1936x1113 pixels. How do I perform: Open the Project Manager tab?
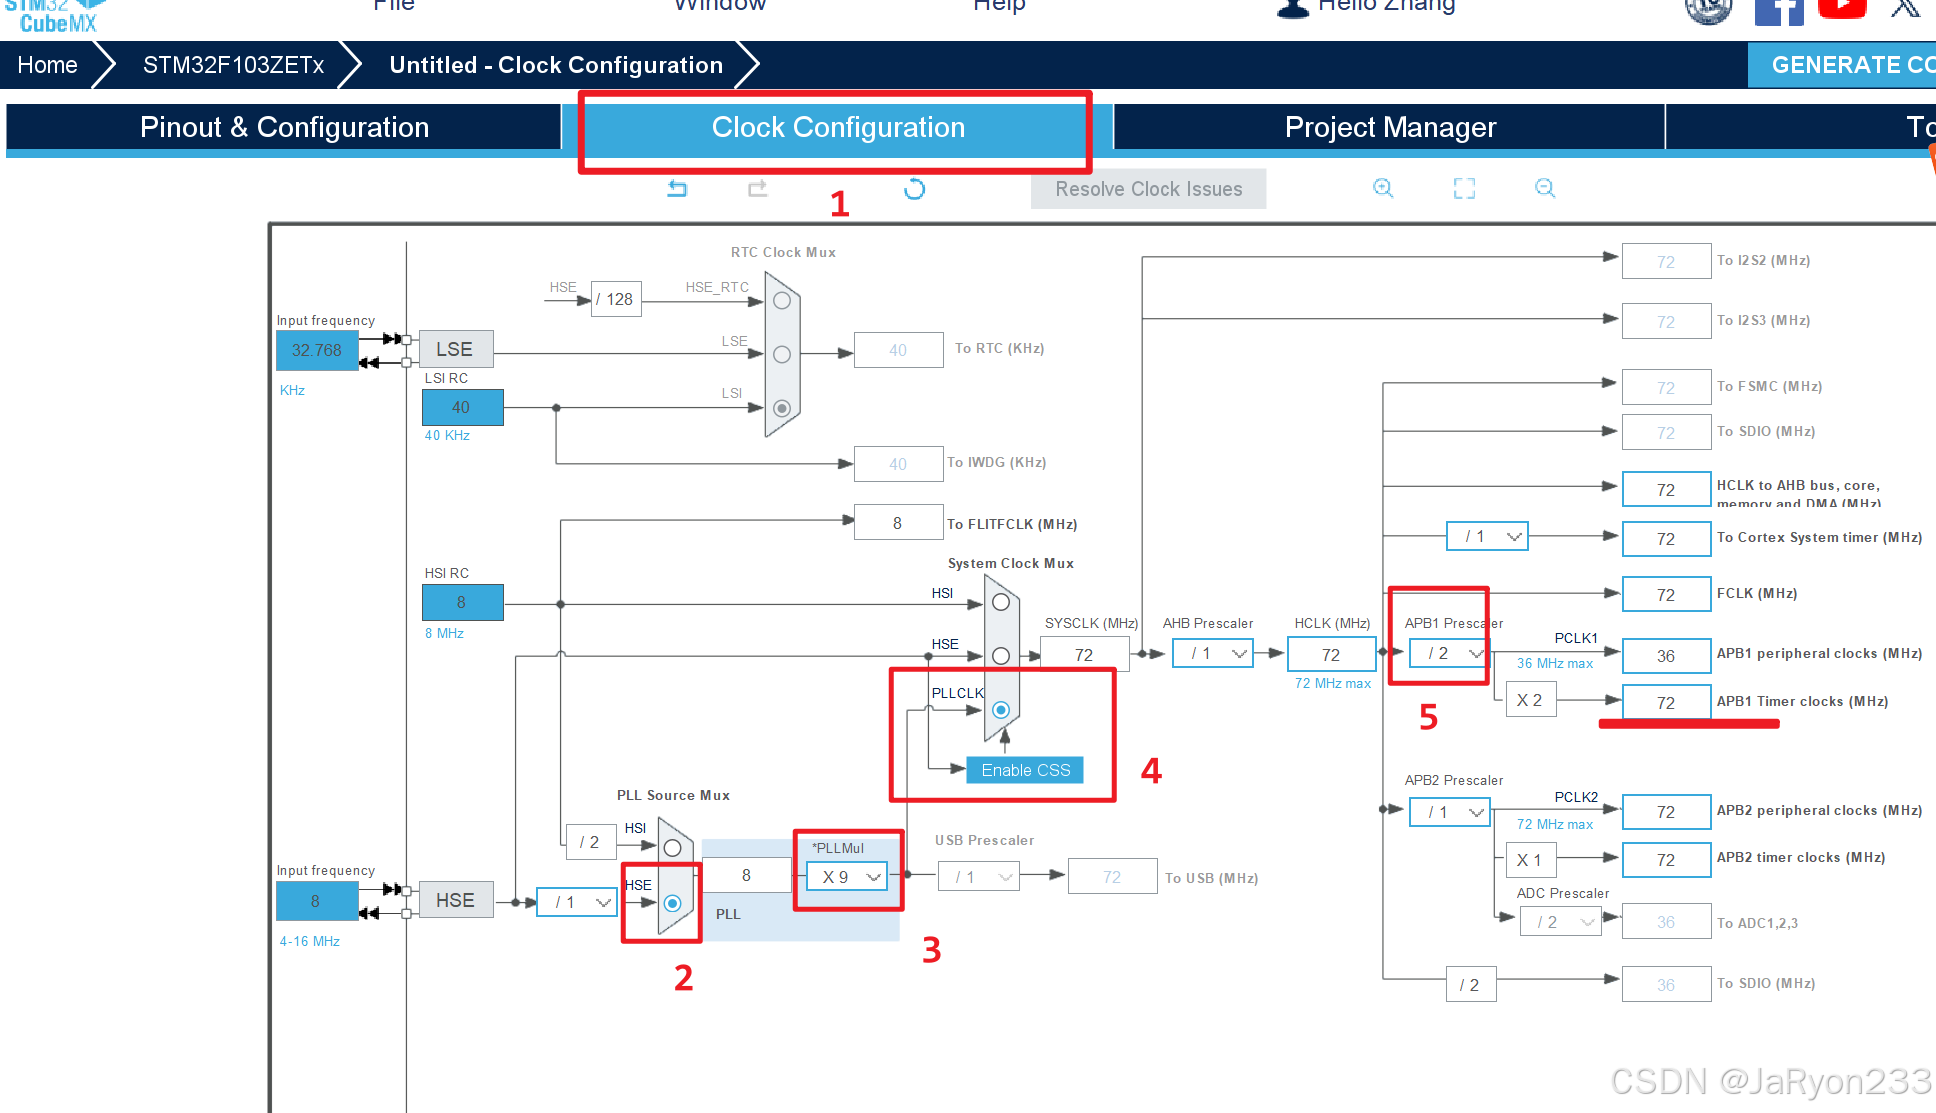click(1389, 127)
